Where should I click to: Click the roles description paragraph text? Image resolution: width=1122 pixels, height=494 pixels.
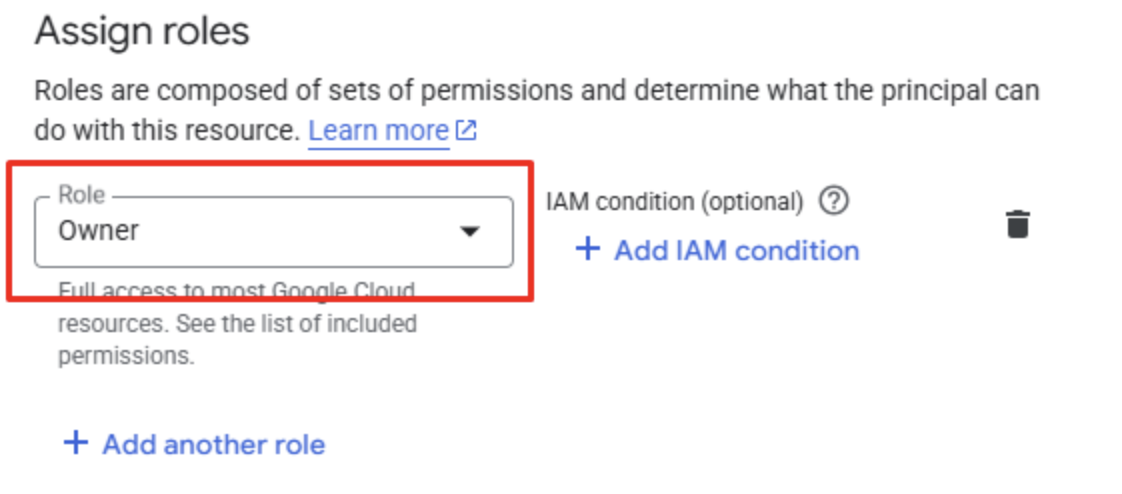(537, 111)
